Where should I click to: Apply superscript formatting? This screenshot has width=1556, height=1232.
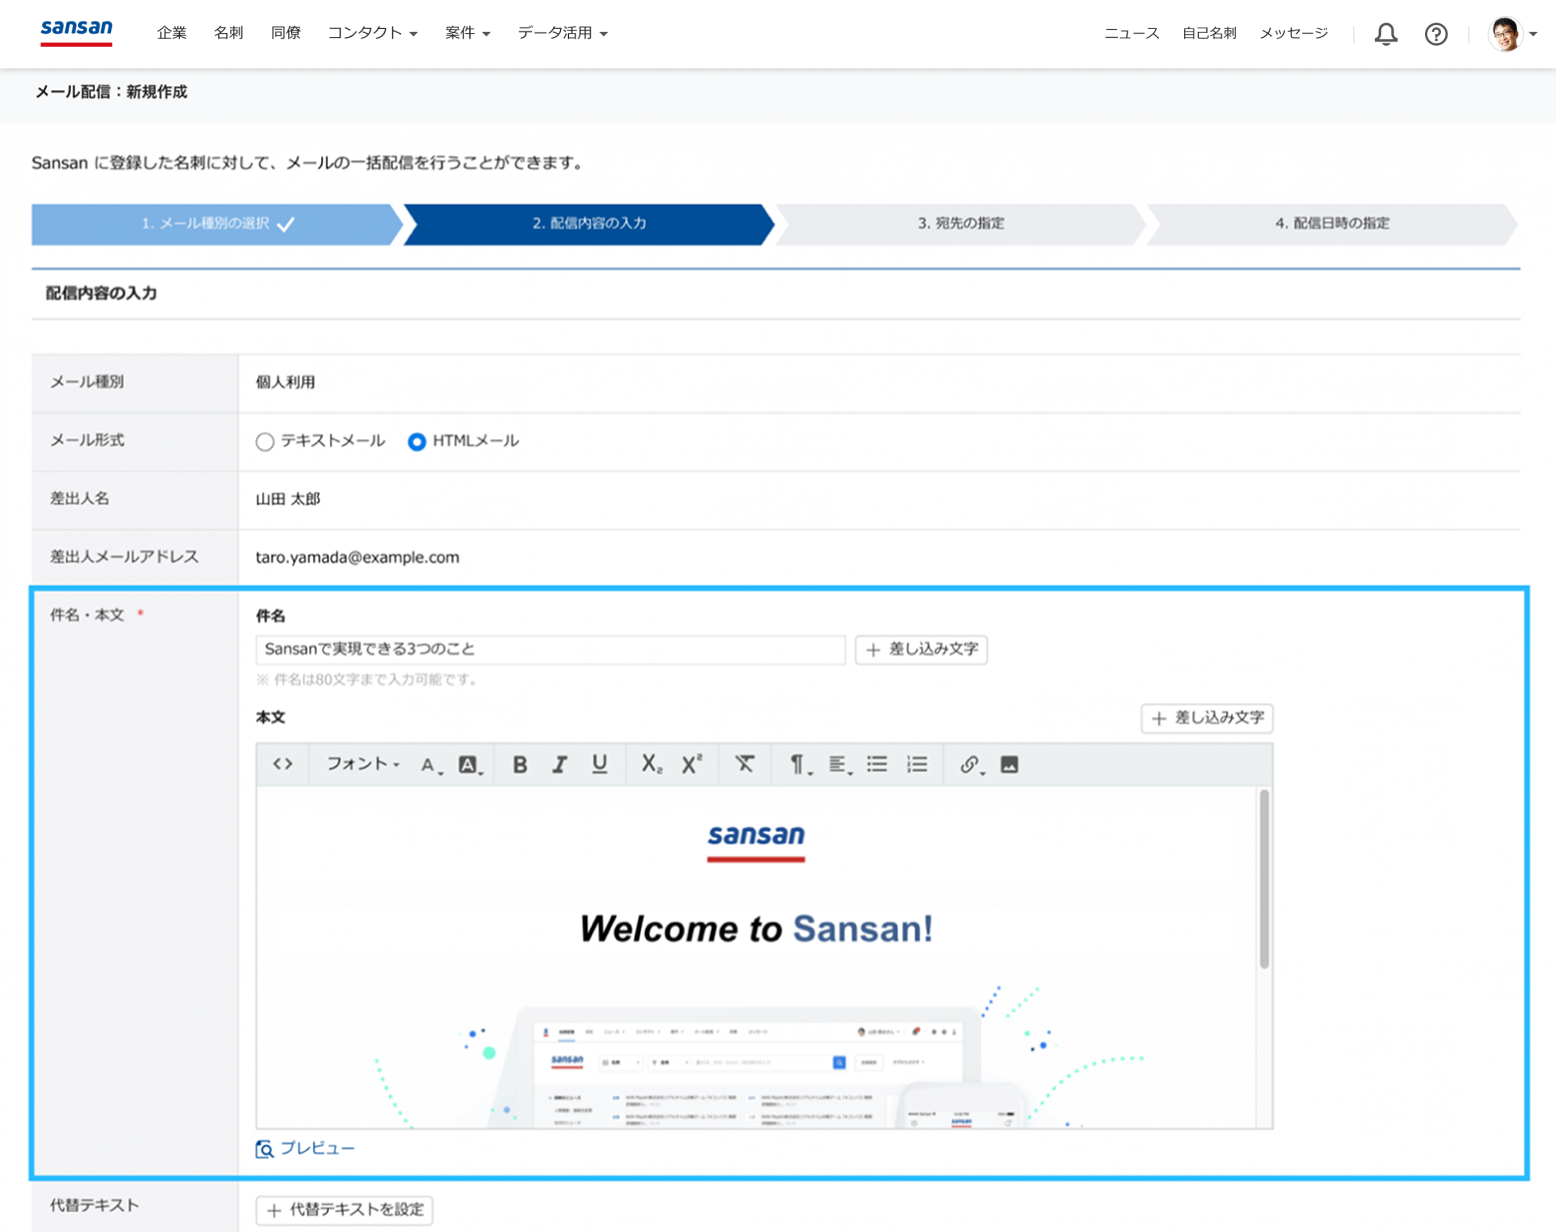click(692, 765)
